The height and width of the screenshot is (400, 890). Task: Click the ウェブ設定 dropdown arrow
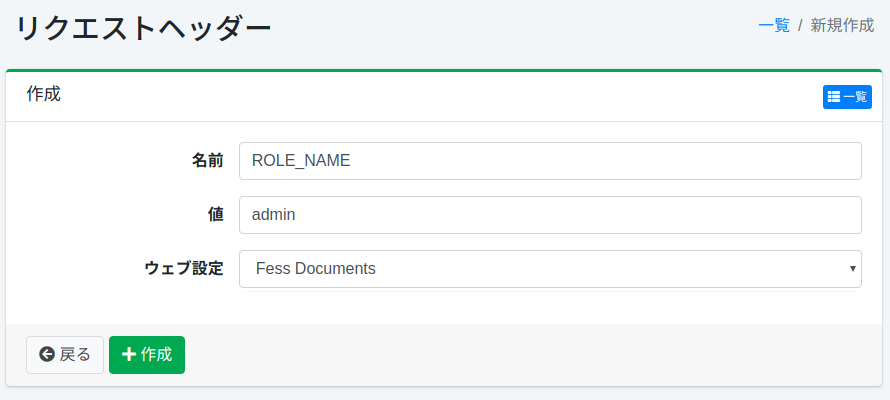coord(852,269)
